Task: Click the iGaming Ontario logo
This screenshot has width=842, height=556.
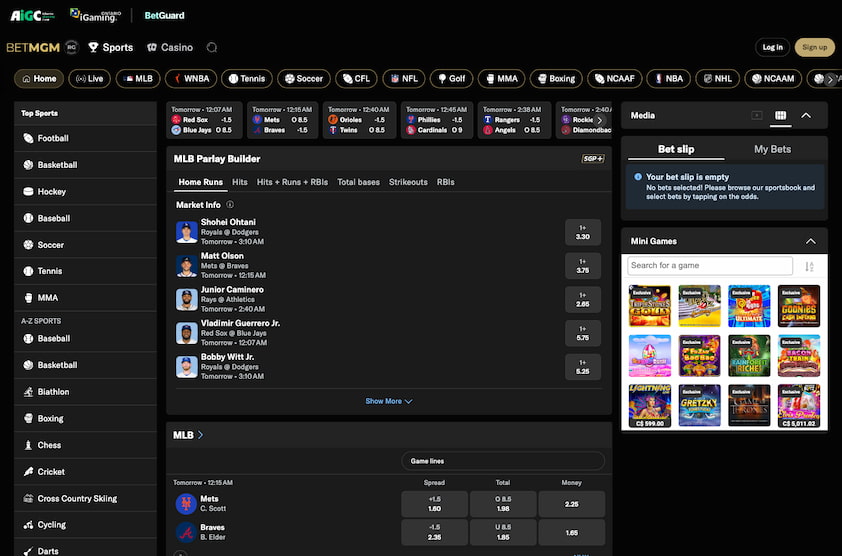Action: click(96, 15)
